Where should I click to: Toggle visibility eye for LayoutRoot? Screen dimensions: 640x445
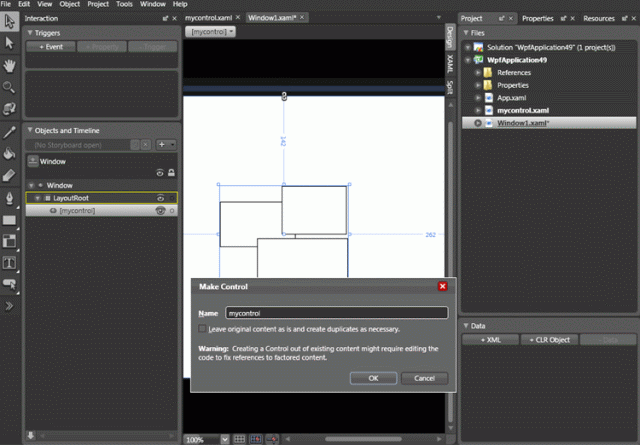(159, 198)
